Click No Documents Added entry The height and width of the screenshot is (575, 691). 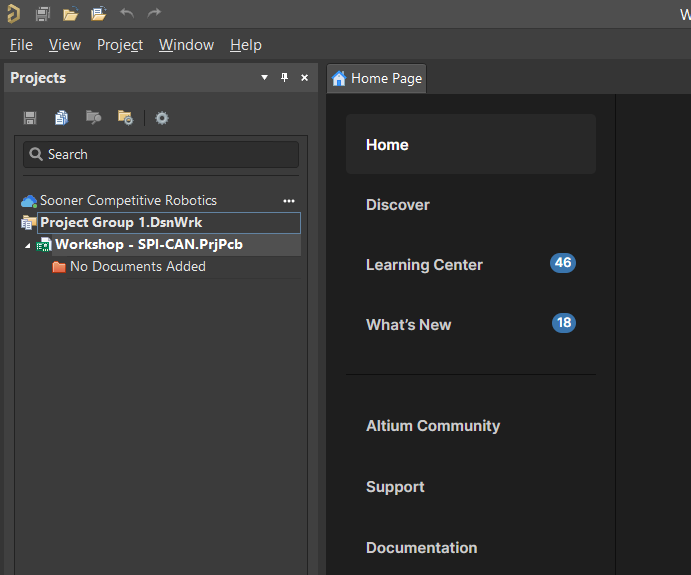click(138, 267)
